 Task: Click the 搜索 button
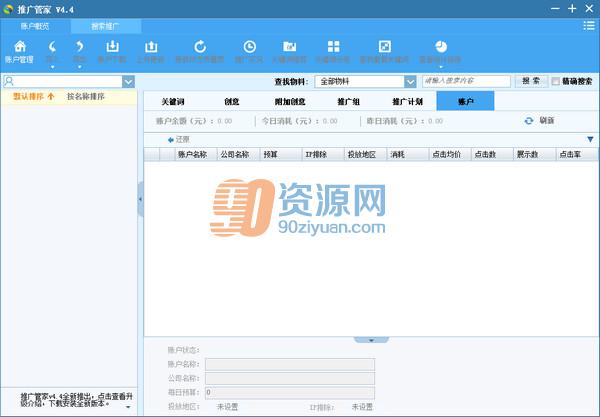click(531, 81)
